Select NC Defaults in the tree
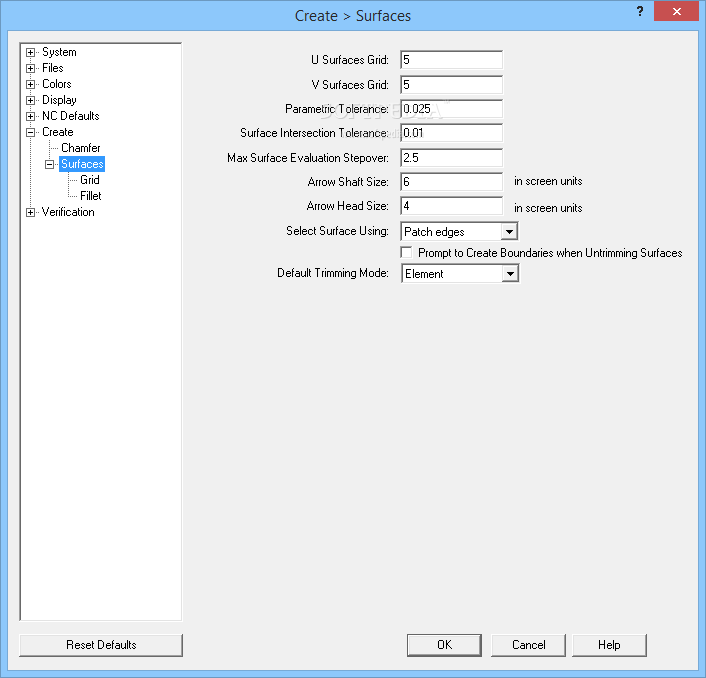 tap(71, 116)
